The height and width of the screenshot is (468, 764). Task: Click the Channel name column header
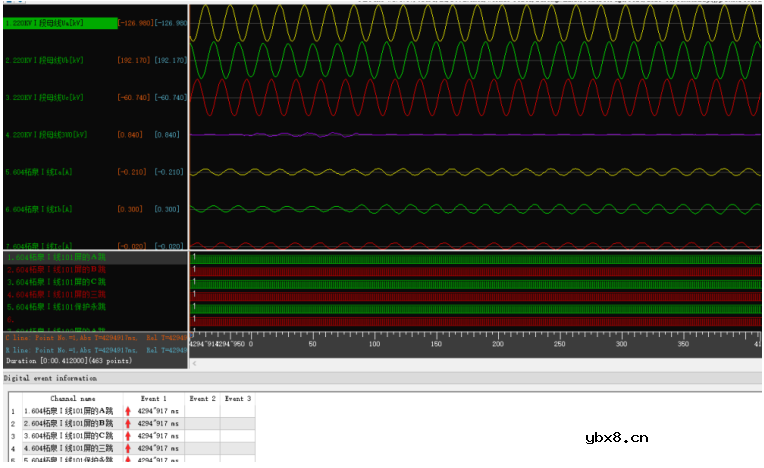coord(73,398)
